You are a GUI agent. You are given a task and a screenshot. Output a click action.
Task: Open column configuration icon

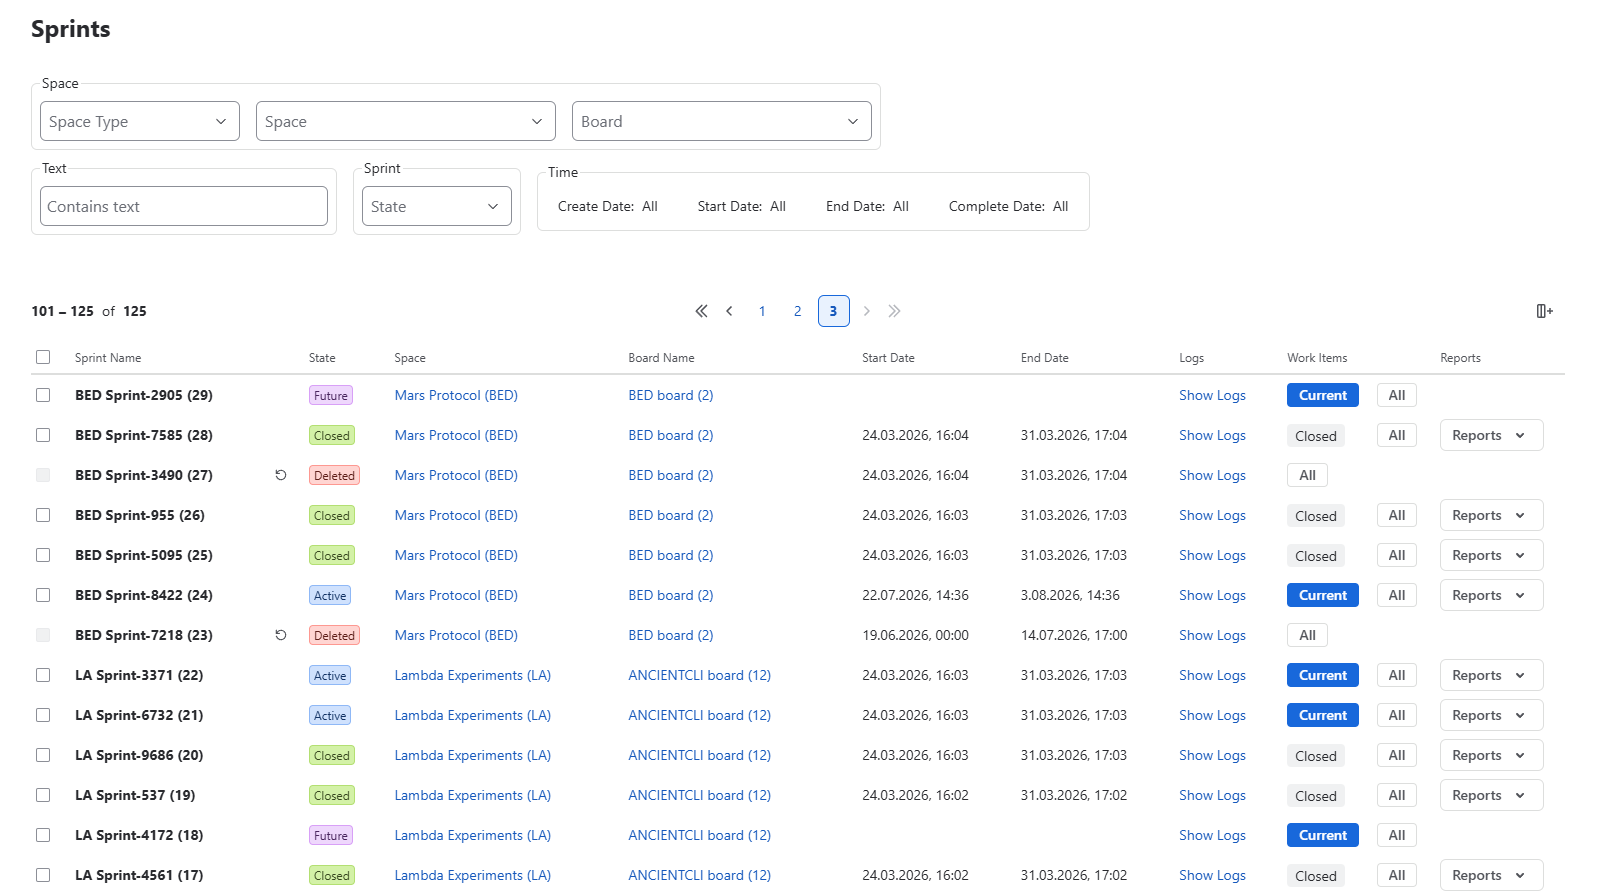click(x=1545, y=311)
